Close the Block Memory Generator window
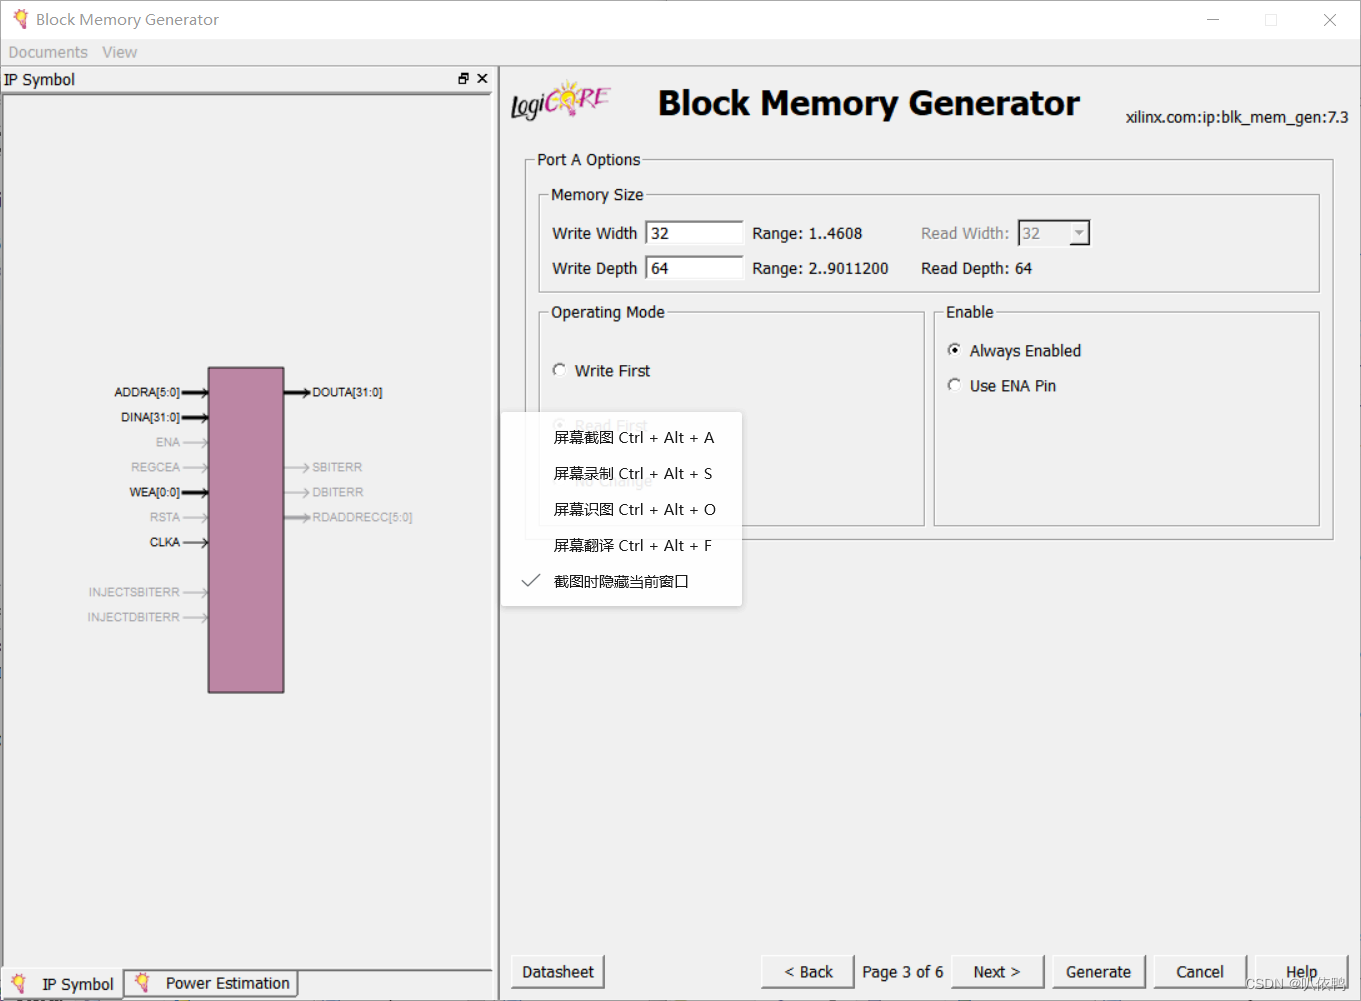This screenshot has height=1001, width=1361. [x=1330, y=19]
